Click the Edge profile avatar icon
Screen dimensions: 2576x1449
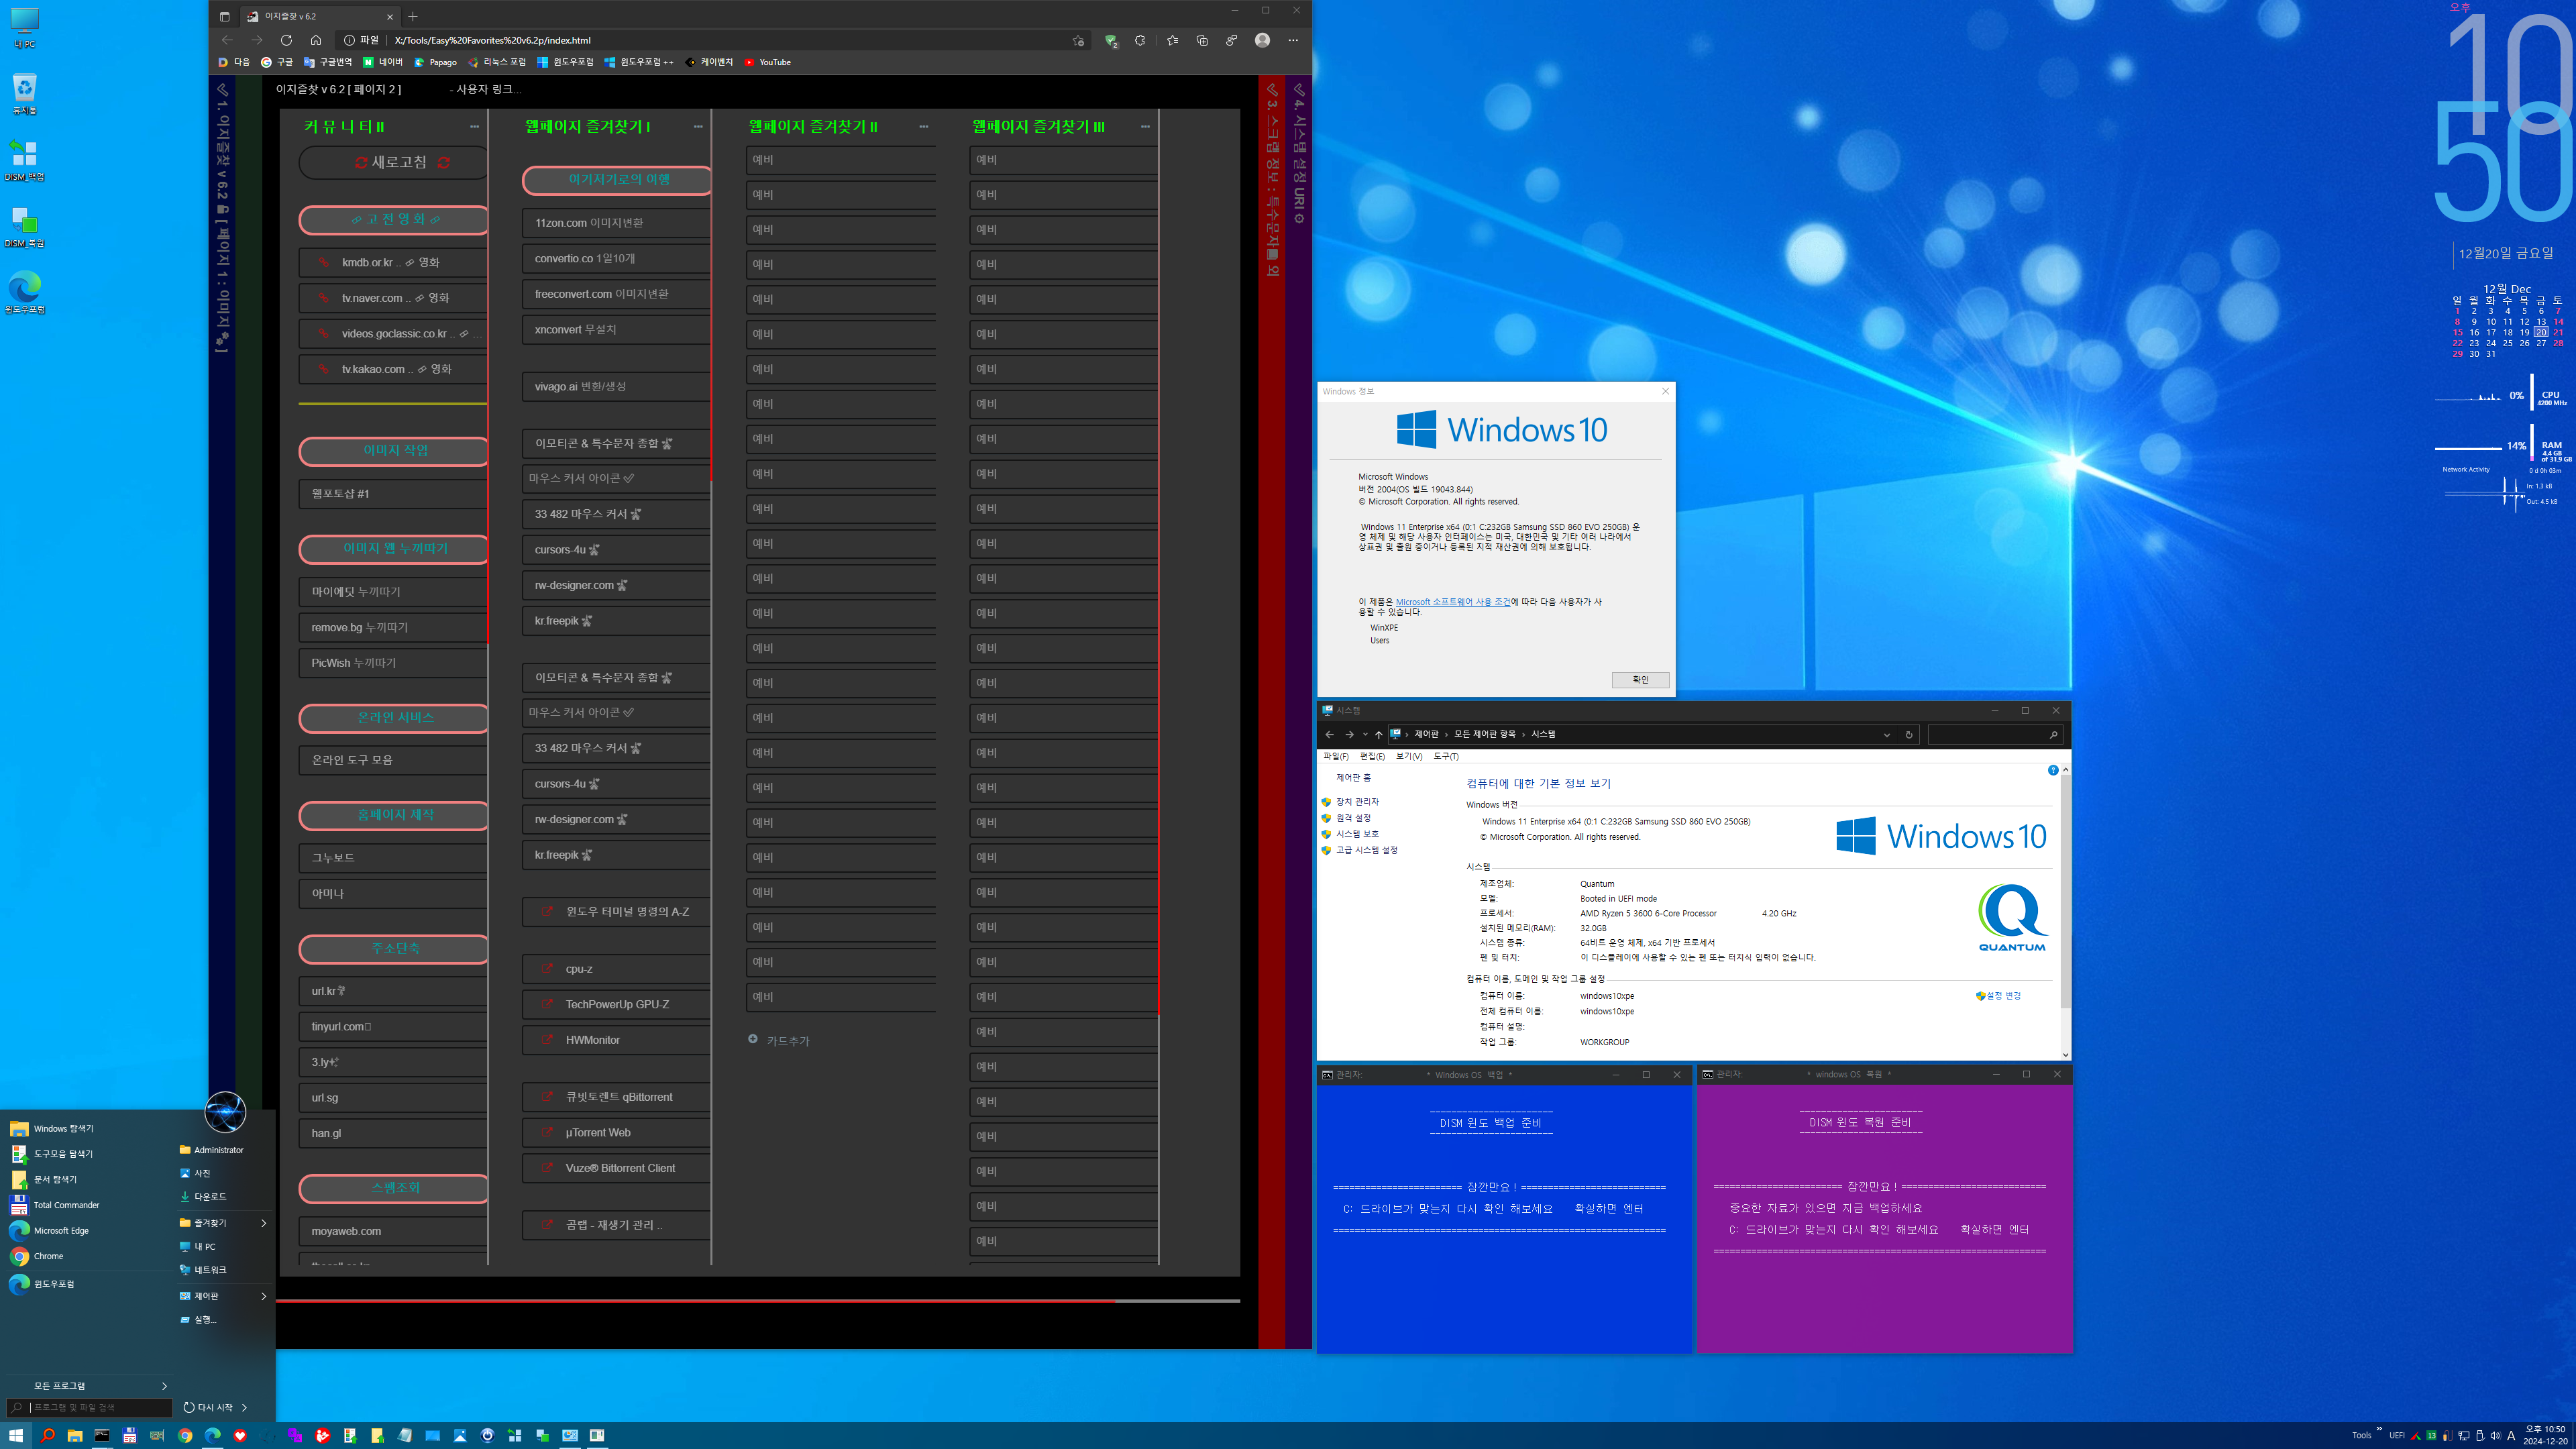[x=1262, y=40]
